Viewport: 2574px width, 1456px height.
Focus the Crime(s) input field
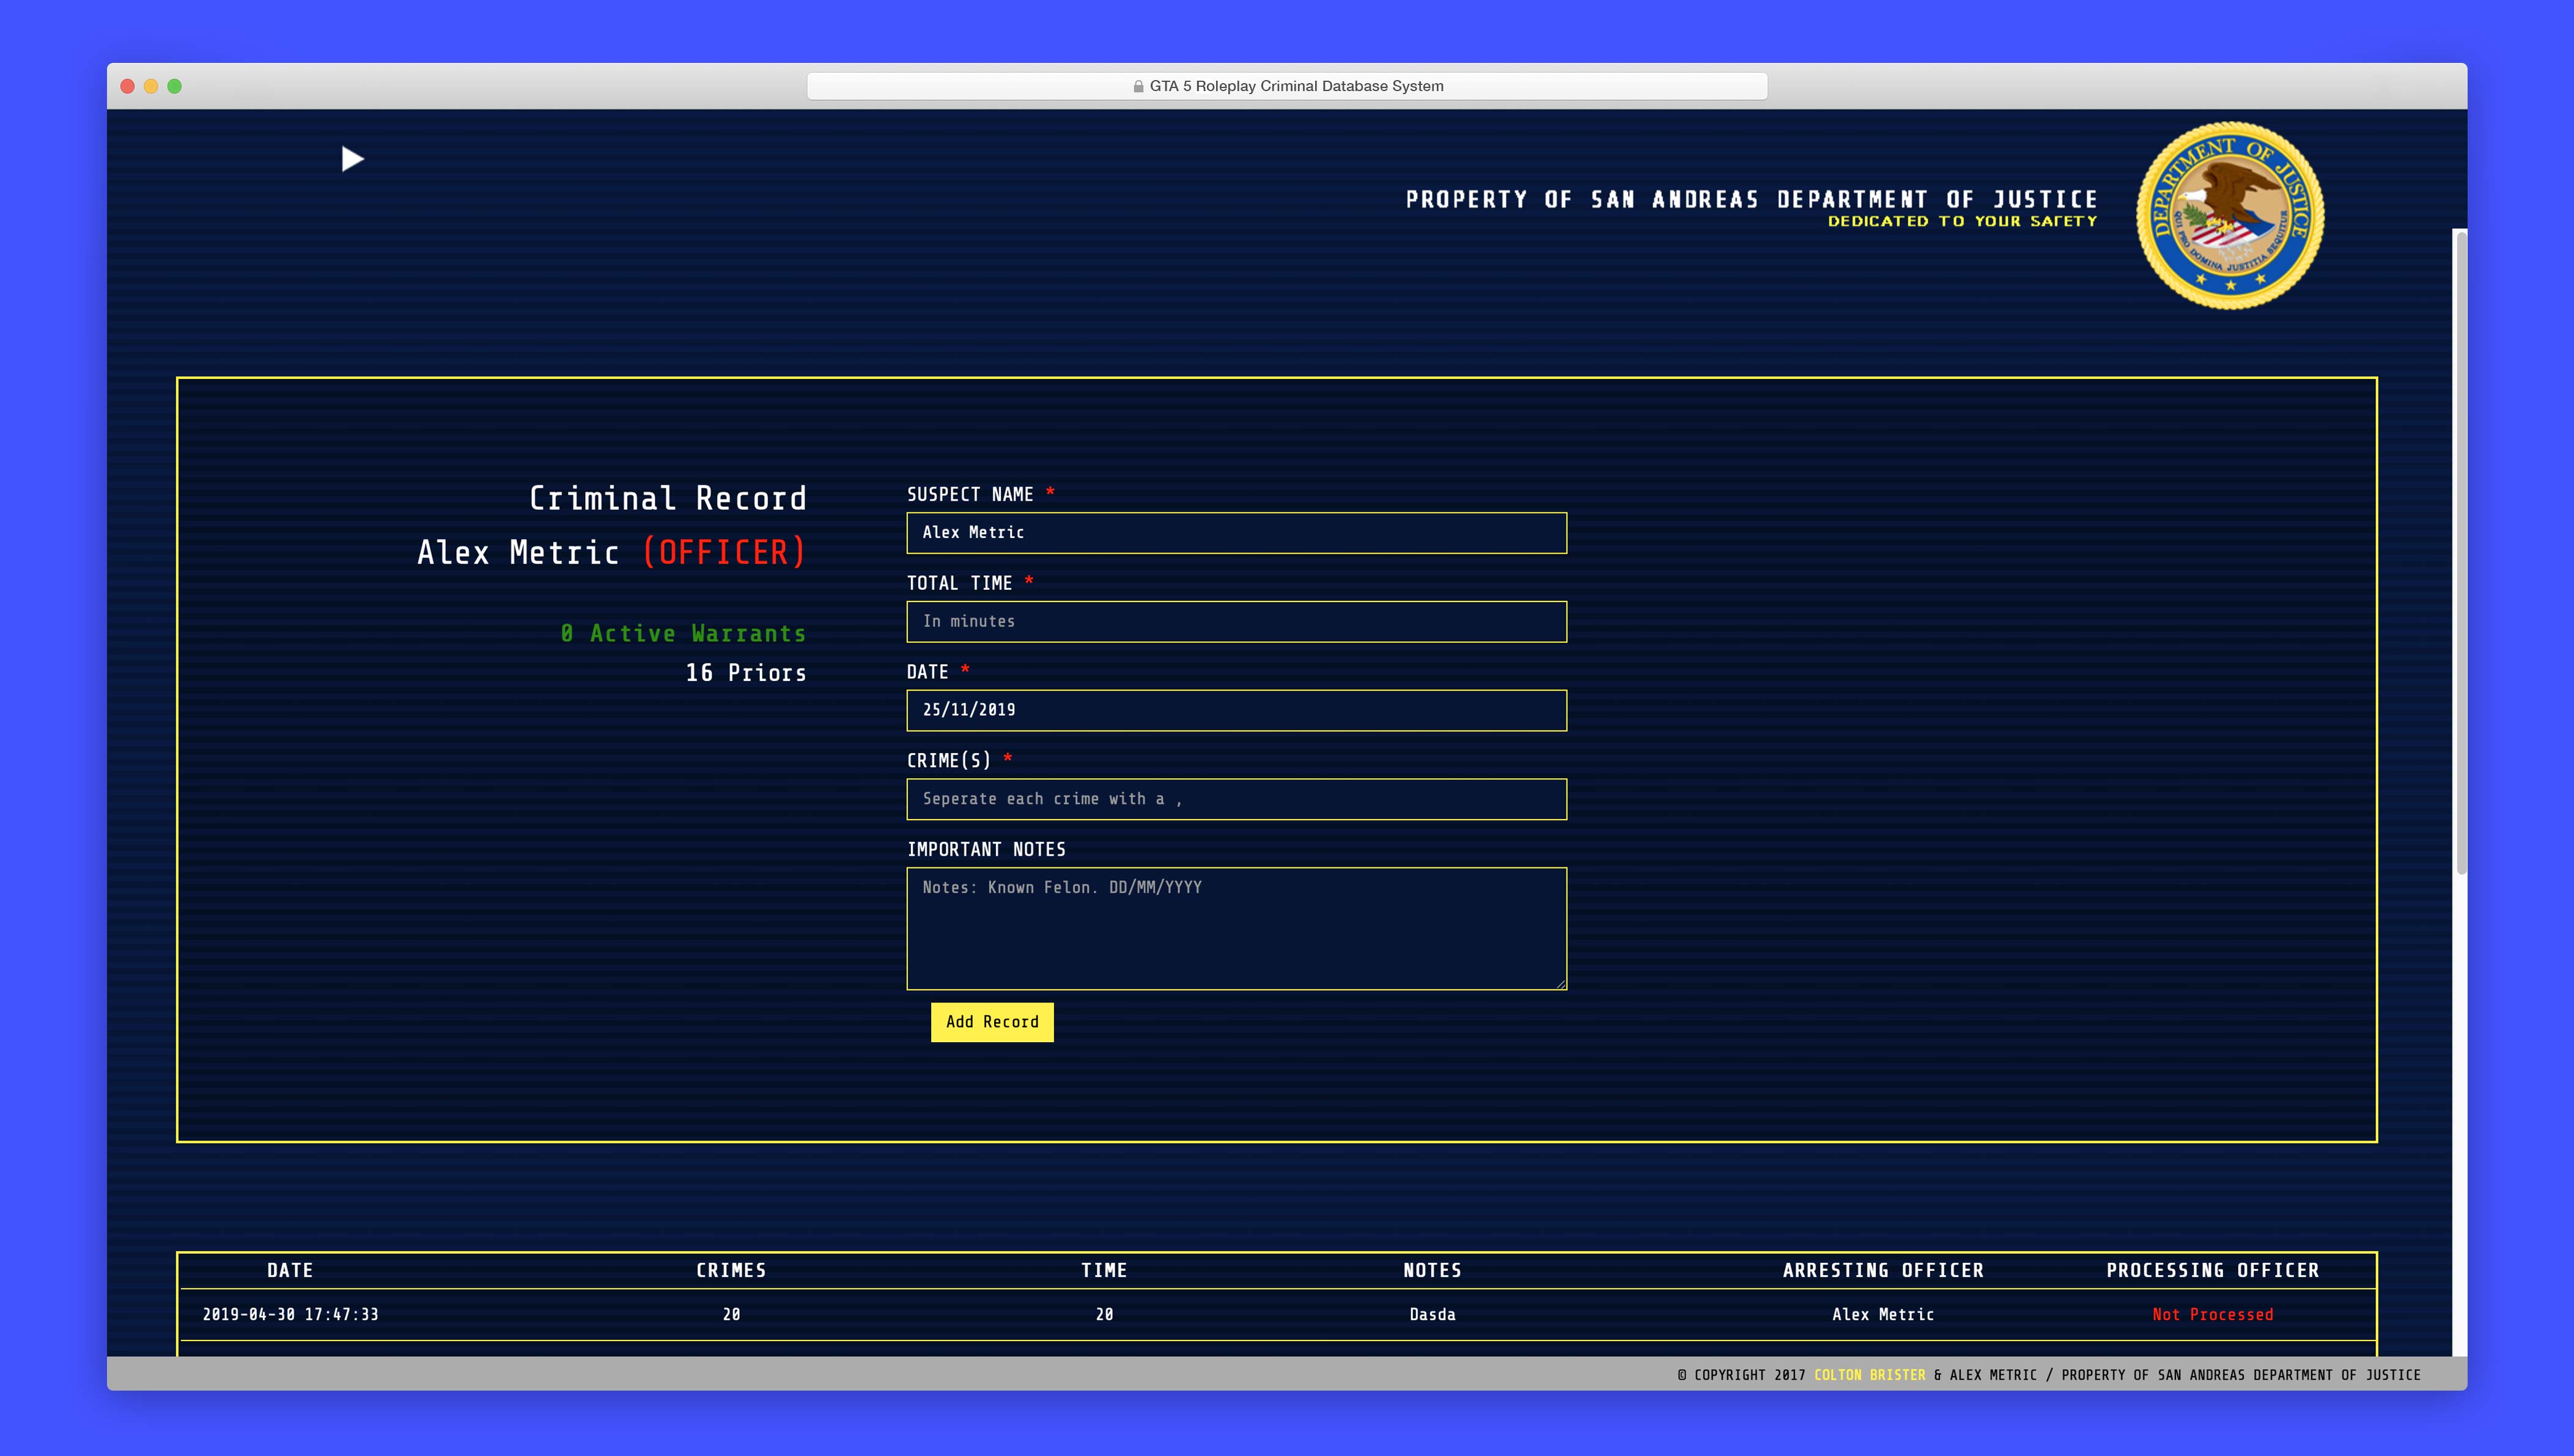1236,799
